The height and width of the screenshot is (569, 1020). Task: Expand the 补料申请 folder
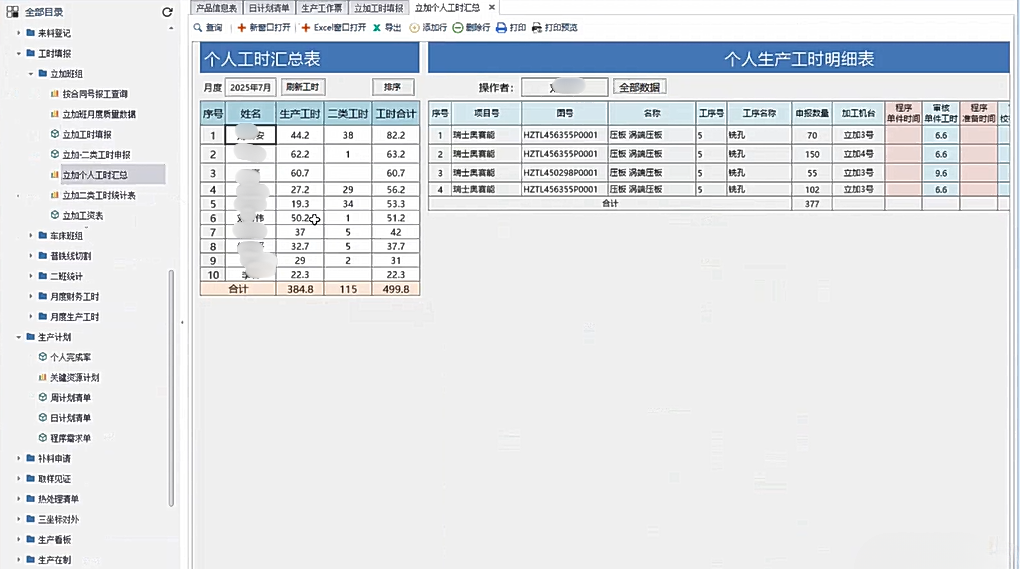(x=19, y=458)
